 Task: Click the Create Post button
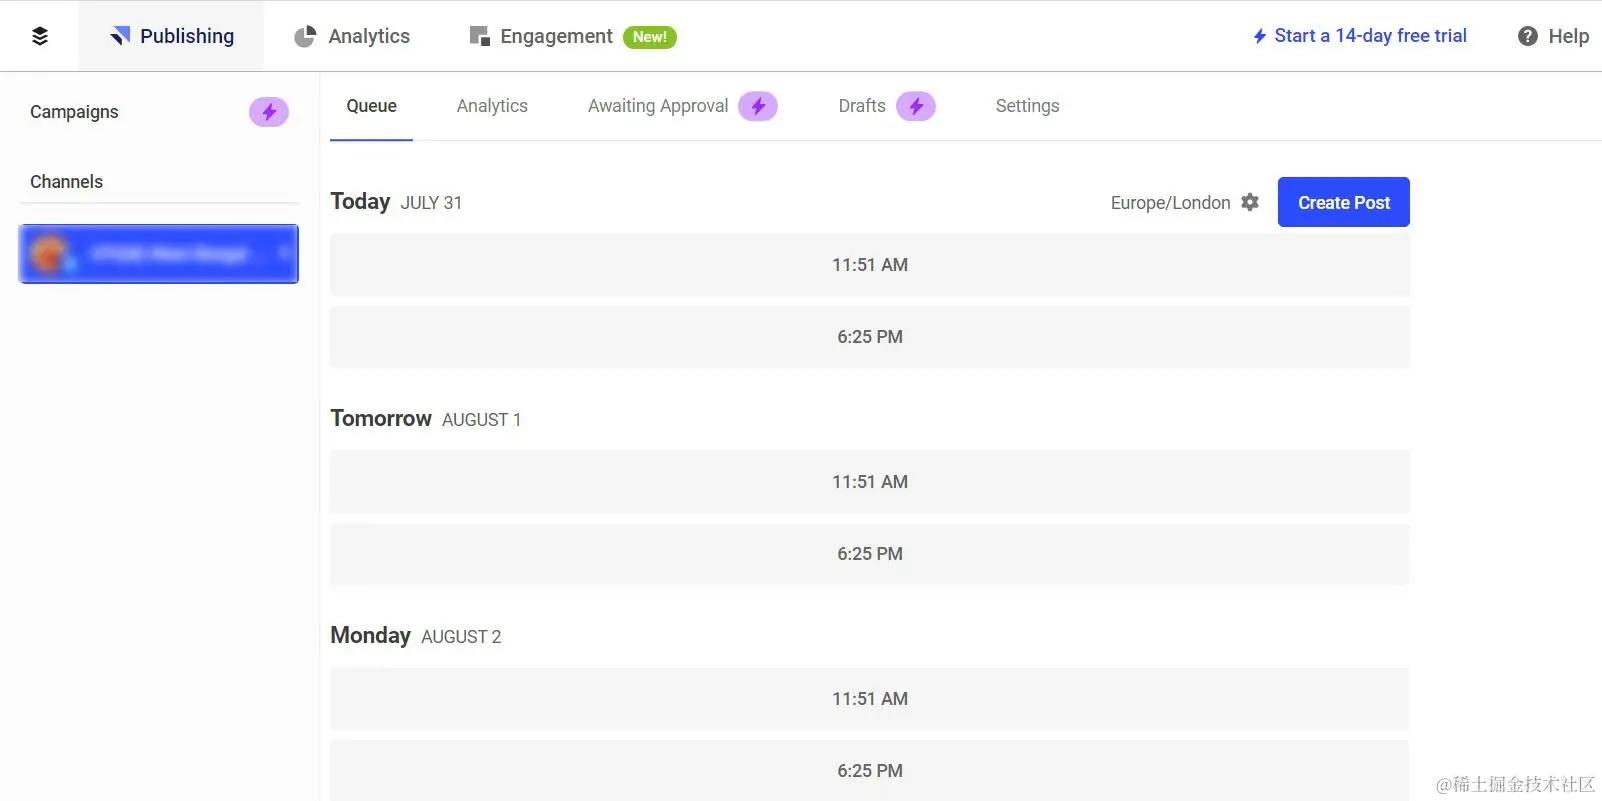click(x=1344, y=202)
